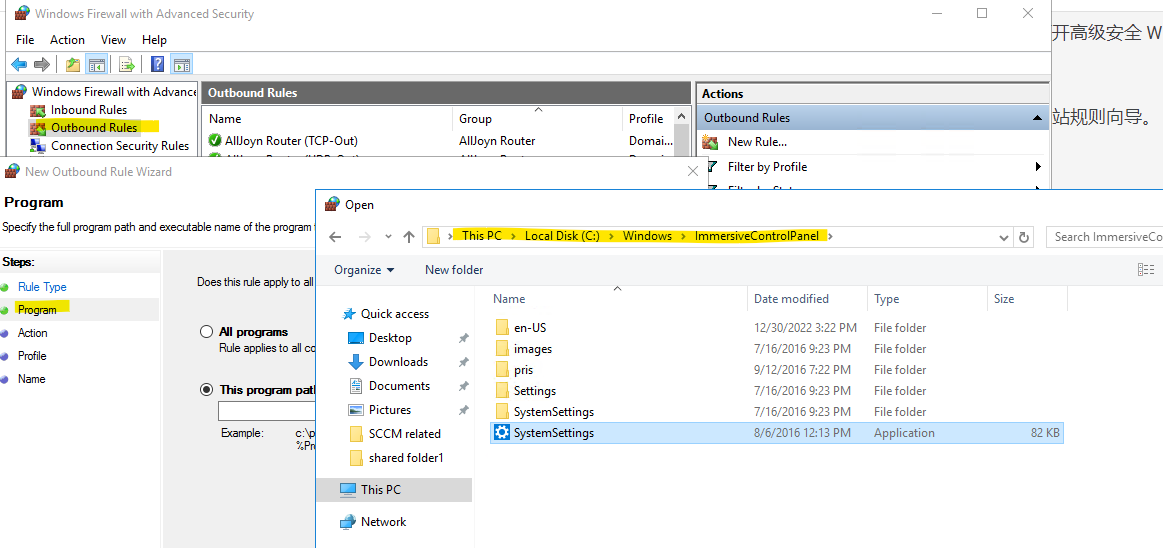The height and width of the screenshot is (548, 1163).
Task: Expand the address bar history dropdown
Action: click(1004, 237)
